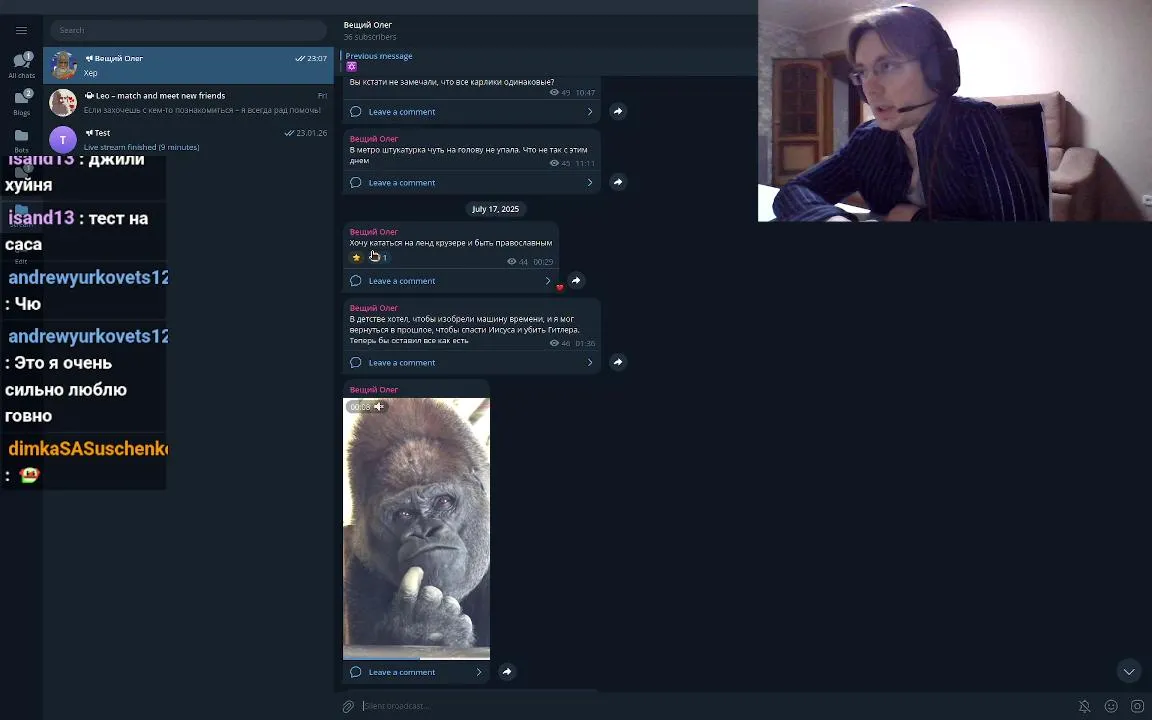Share the карлики post with forward arrow

coord(618,111)
